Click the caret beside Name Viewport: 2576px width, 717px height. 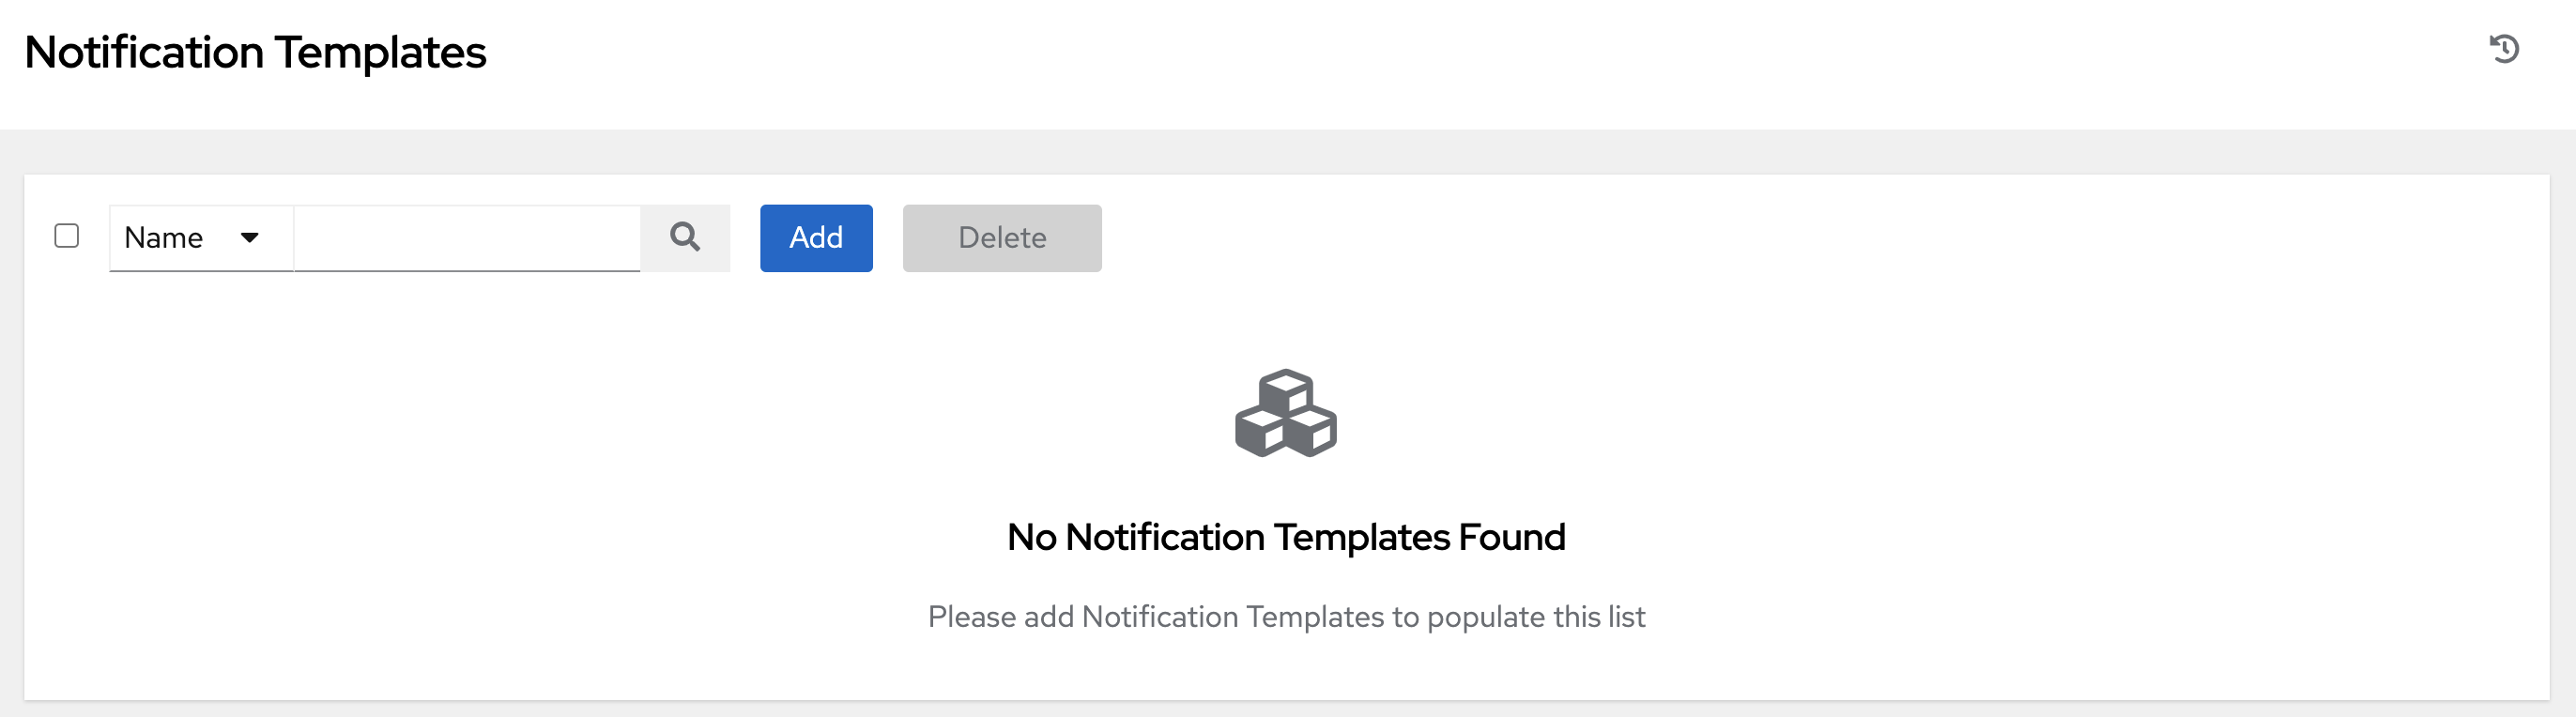tap(248, 238)
